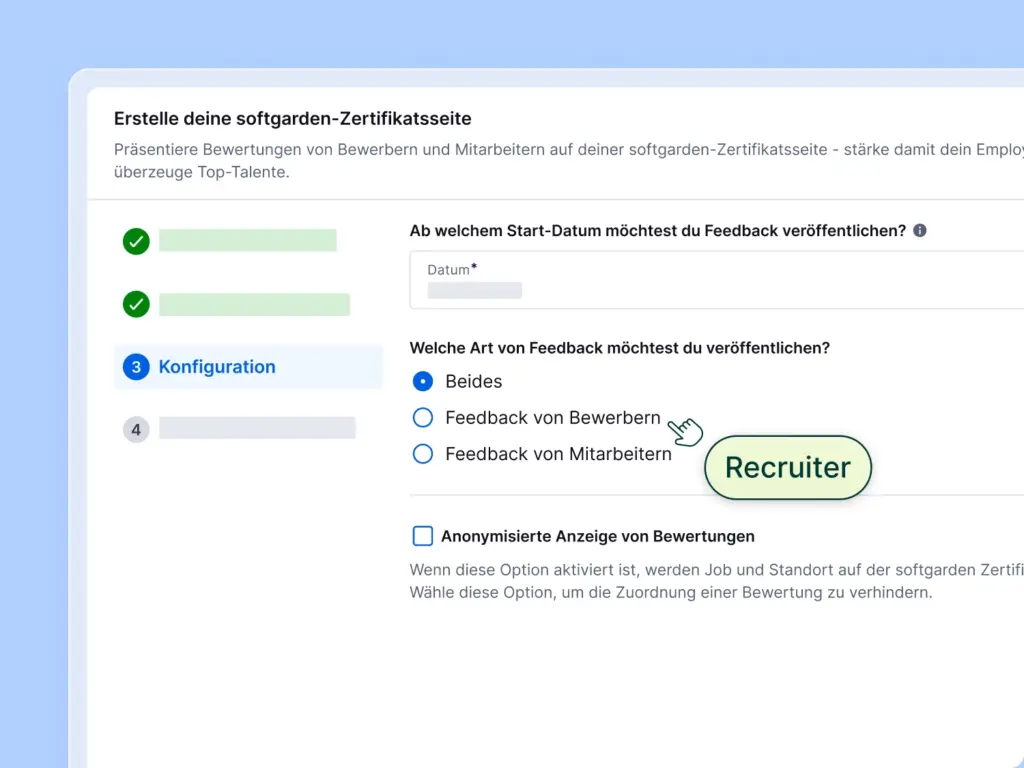Open the Konfiguration step in the sidebar
1024x768 pixels.
[217, 367]
